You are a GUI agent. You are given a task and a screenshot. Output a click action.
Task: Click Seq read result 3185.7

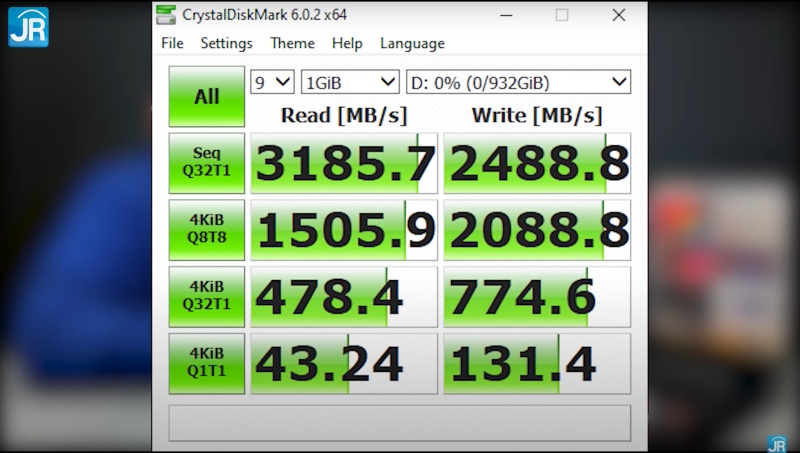344,163
